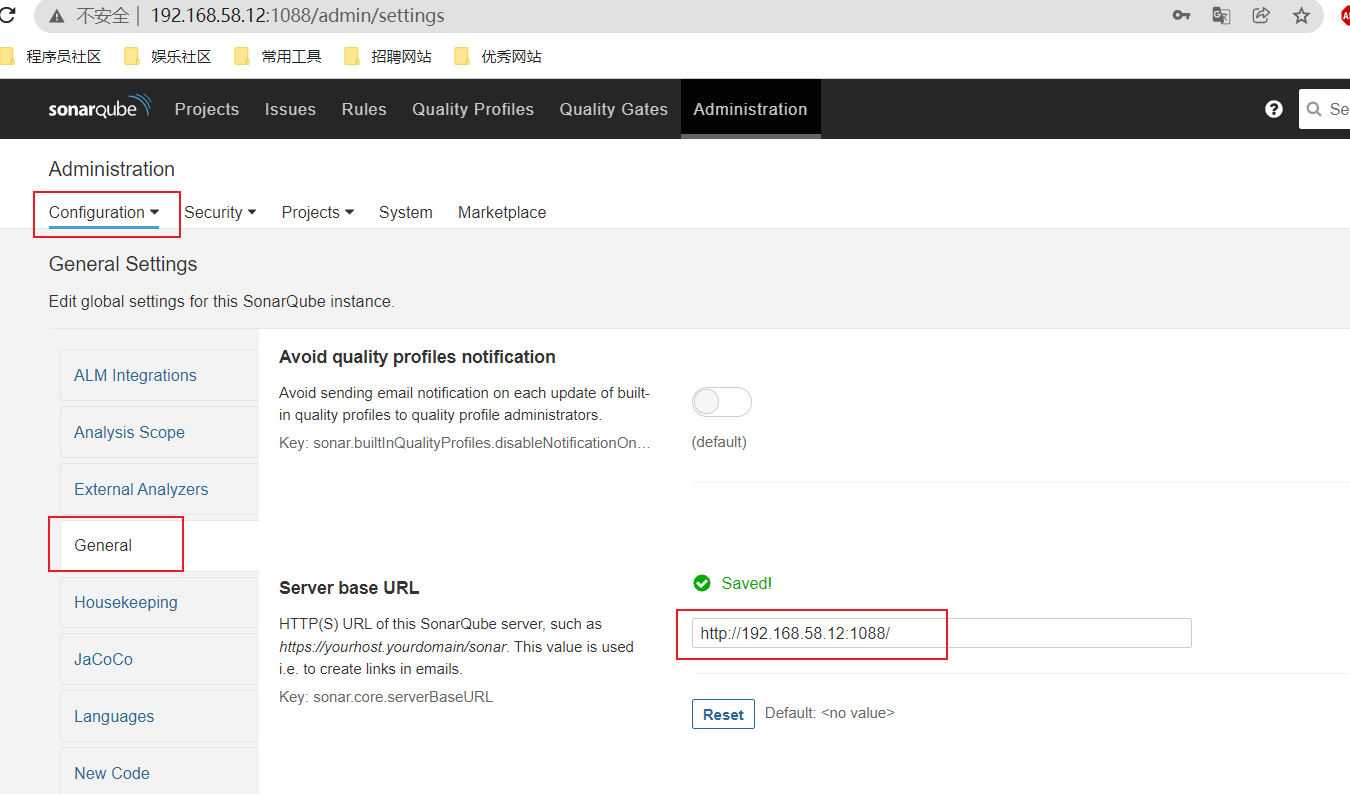Click the Server base URL input field
This screenshot has height=794, width=1350.
pyautogui.click(x=942, y=633)
